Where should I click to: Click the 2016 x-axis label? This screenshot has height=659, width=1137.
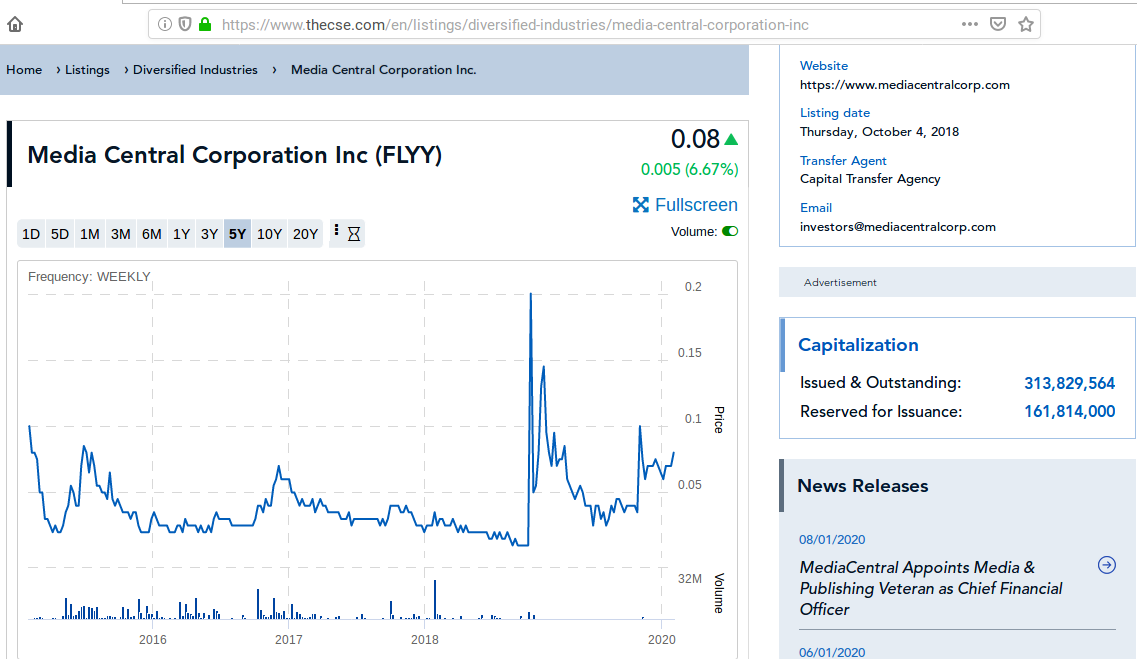(152, 639)
